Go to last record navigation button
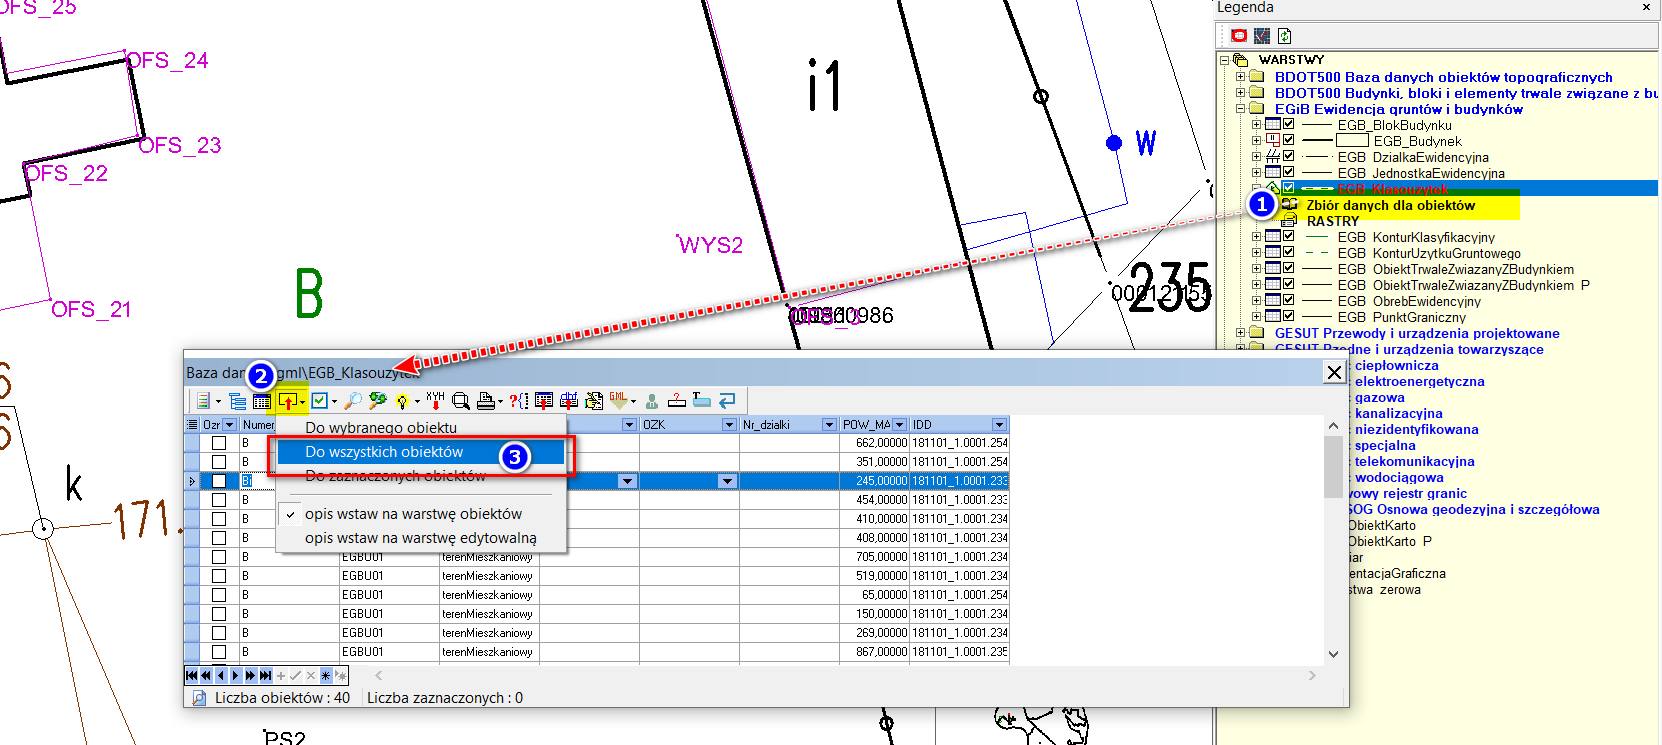Screen dimensions: 1662x745 (x=266, y=676)
